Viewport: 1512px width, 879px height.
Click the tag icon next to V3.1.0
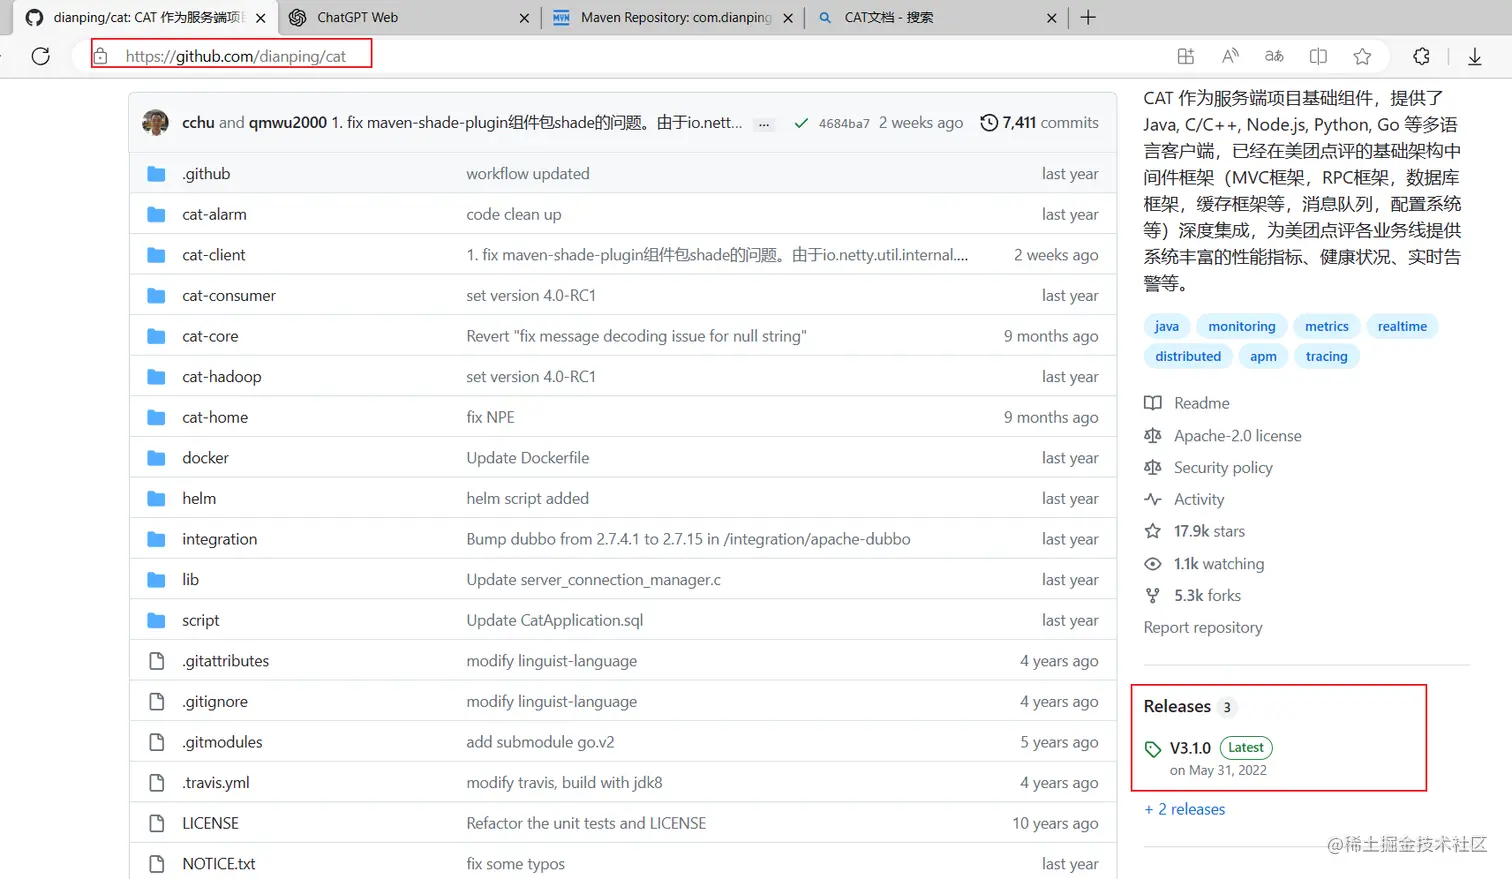point(1153,749)
